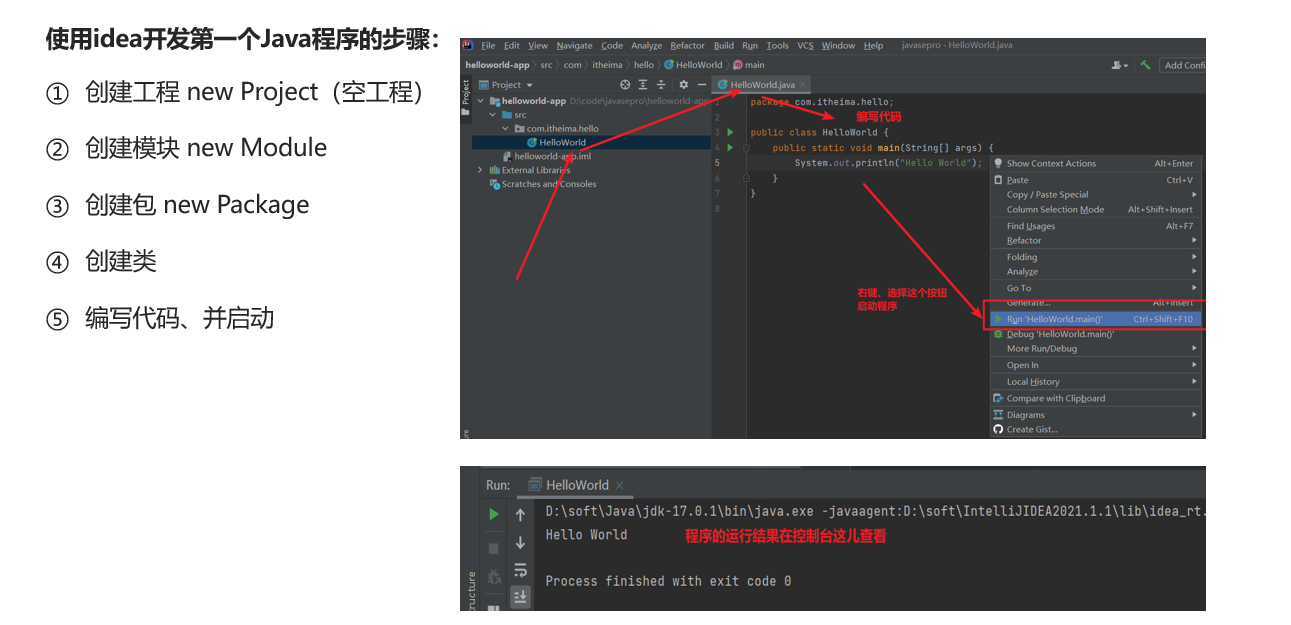The height and width of the screenshot is (625, 1291).
Task: Choose Paste from context menu
Action: pos(1095,180)
